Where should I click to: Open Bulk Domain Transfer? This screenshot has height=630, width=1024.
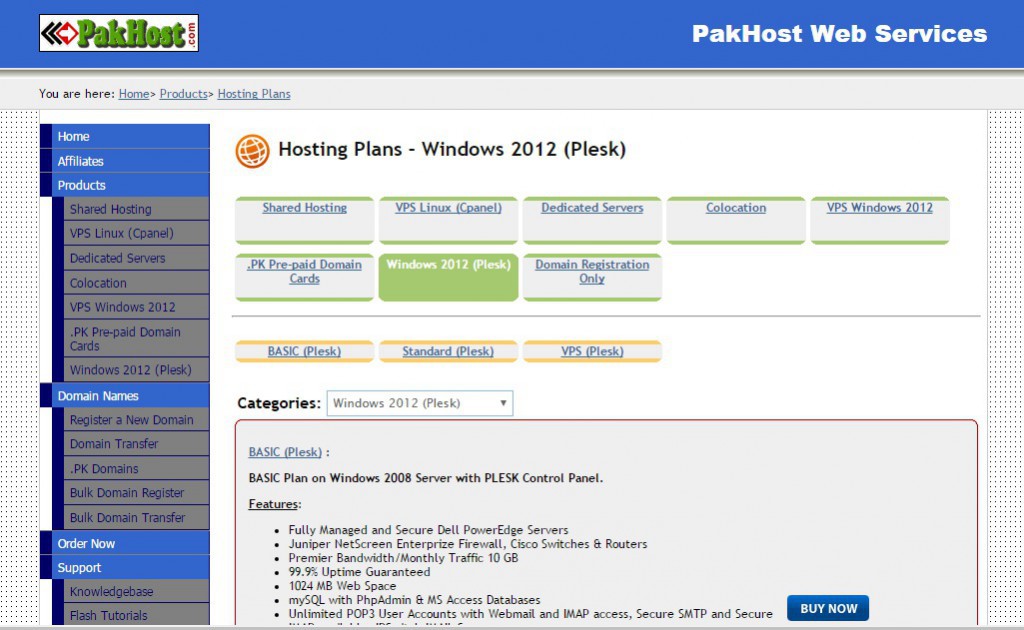coord(136,517)
